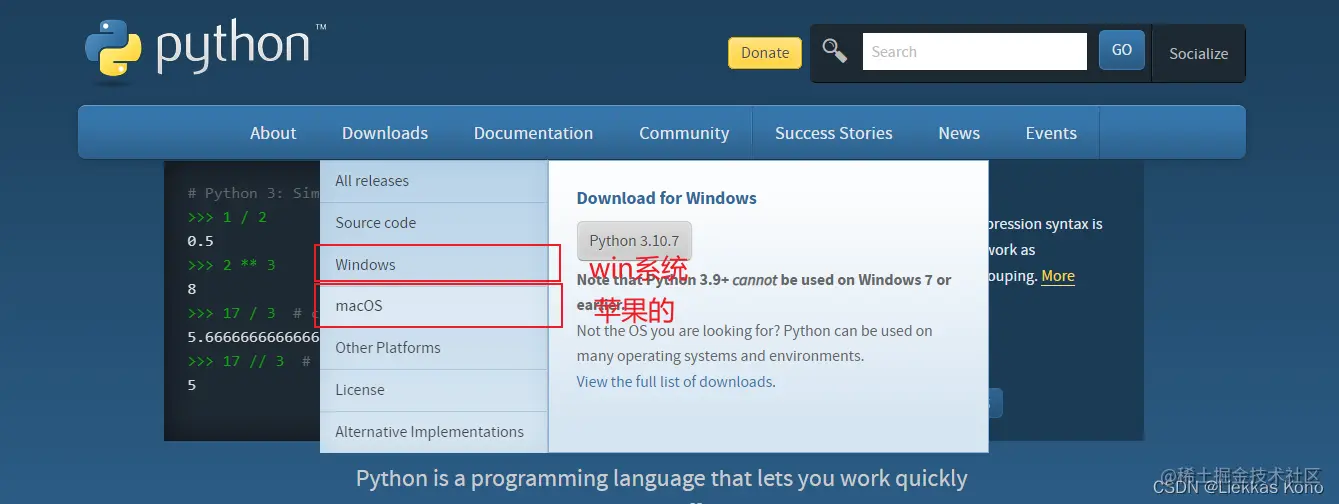
Task: Select Alternative Implementations entry
Action: (x=434, y=432)
